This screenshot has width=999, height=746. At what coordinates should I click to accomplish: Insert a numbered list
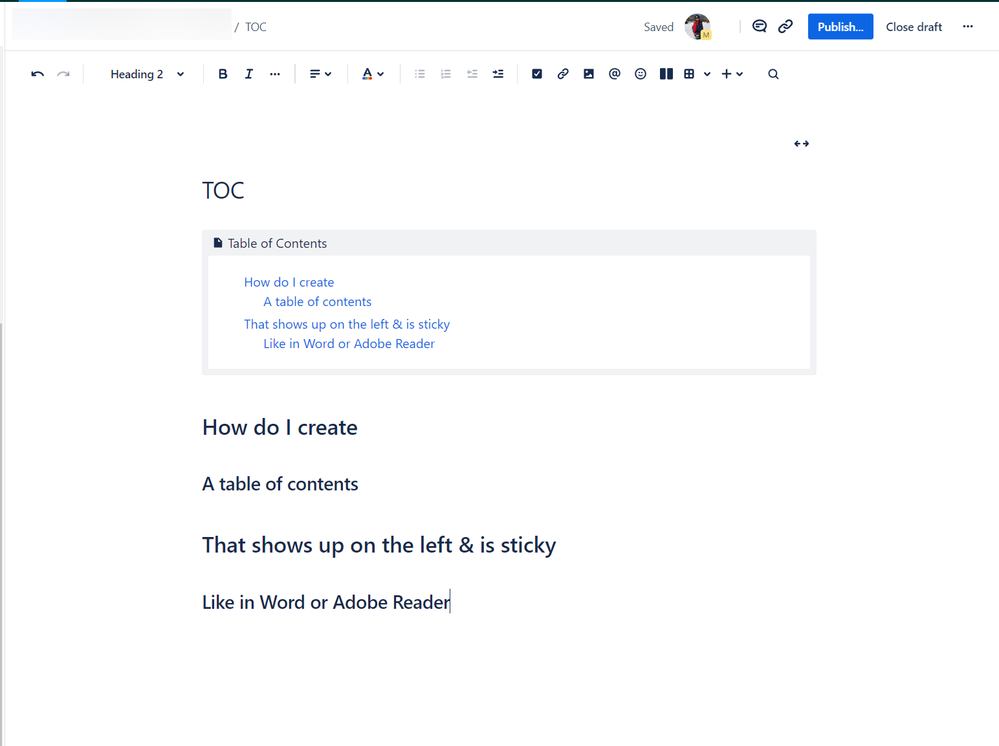pos(445,74)
